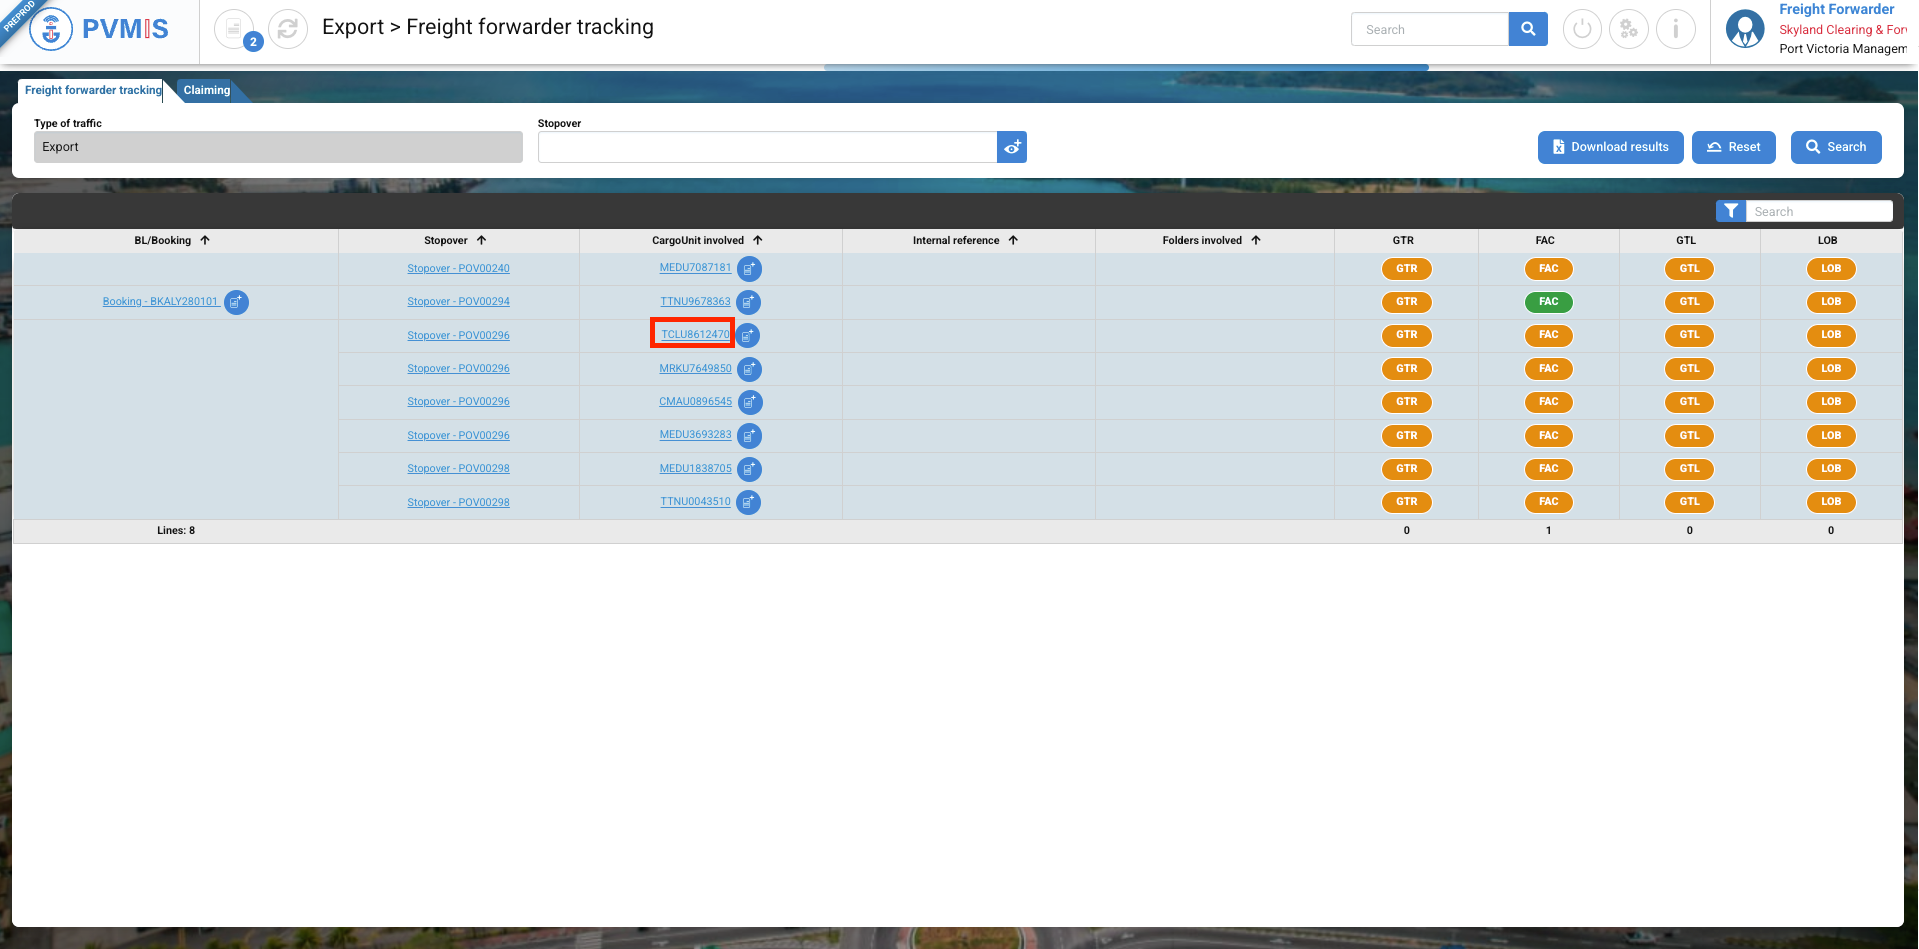This screenshot has height=949, width=1919.
Task: Select the Freight forwarder tracking tab
Action: [x=93, y=90]
